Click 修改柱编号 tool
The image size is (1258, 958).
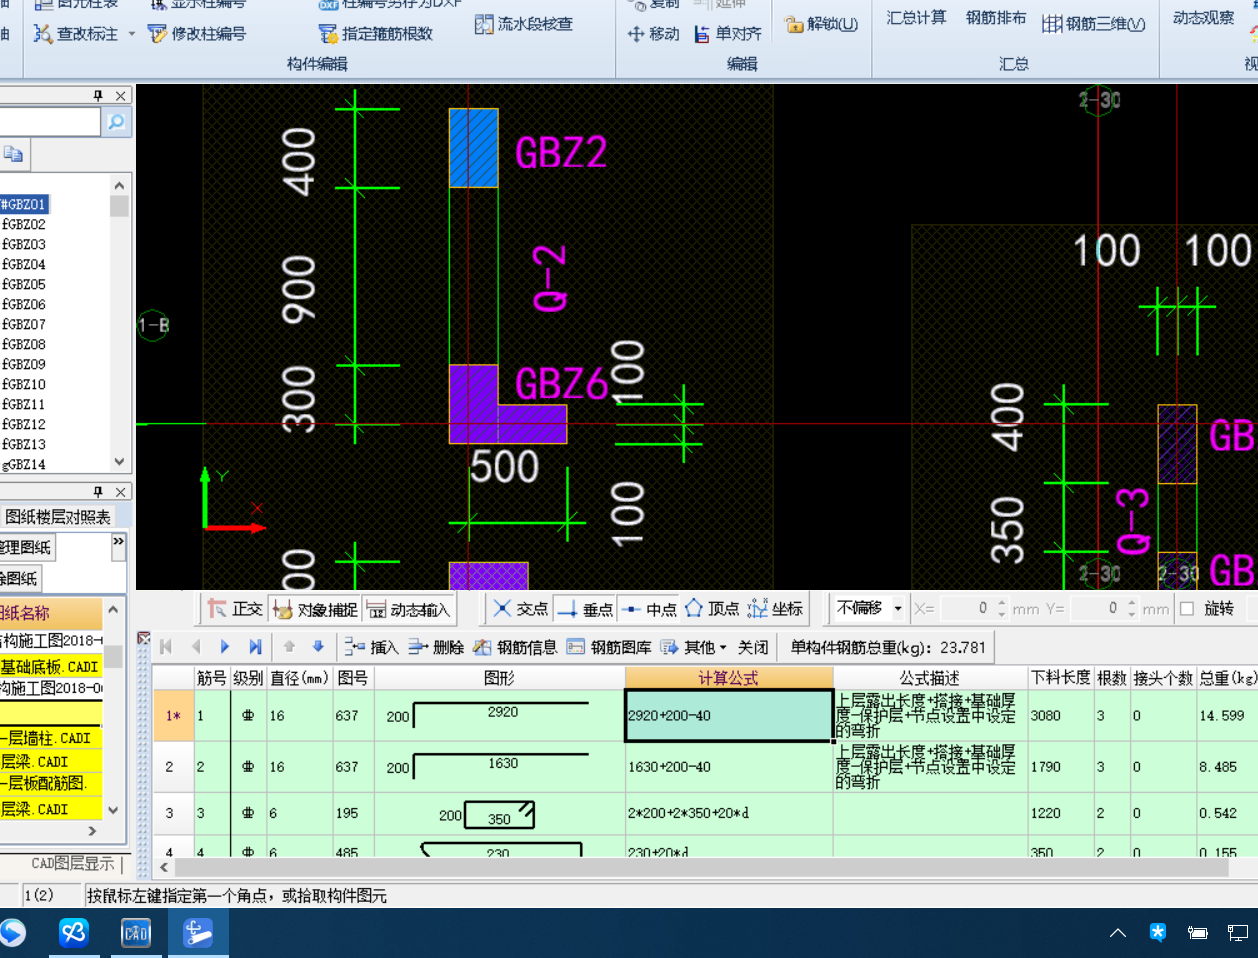point(197,34)
